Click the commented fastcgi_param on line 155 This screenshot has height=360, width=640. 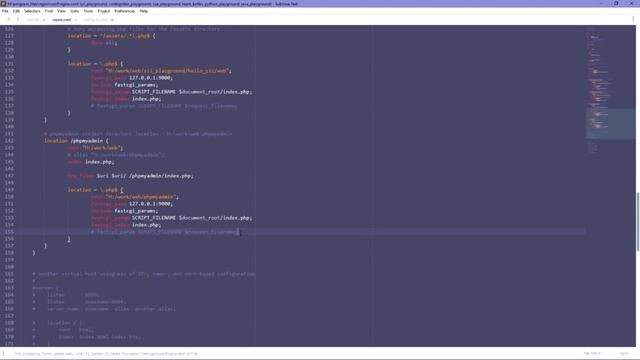(164, 232)
